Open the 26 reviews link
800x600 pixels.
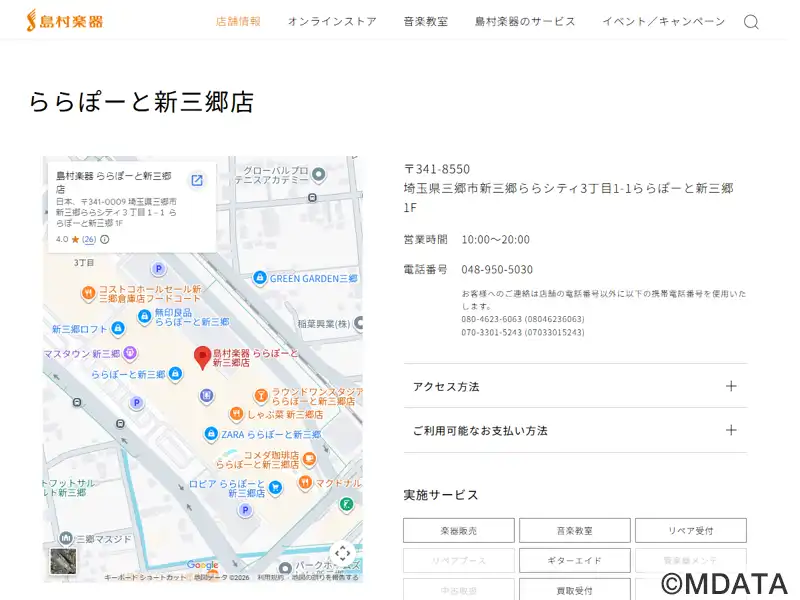point(89,240)
